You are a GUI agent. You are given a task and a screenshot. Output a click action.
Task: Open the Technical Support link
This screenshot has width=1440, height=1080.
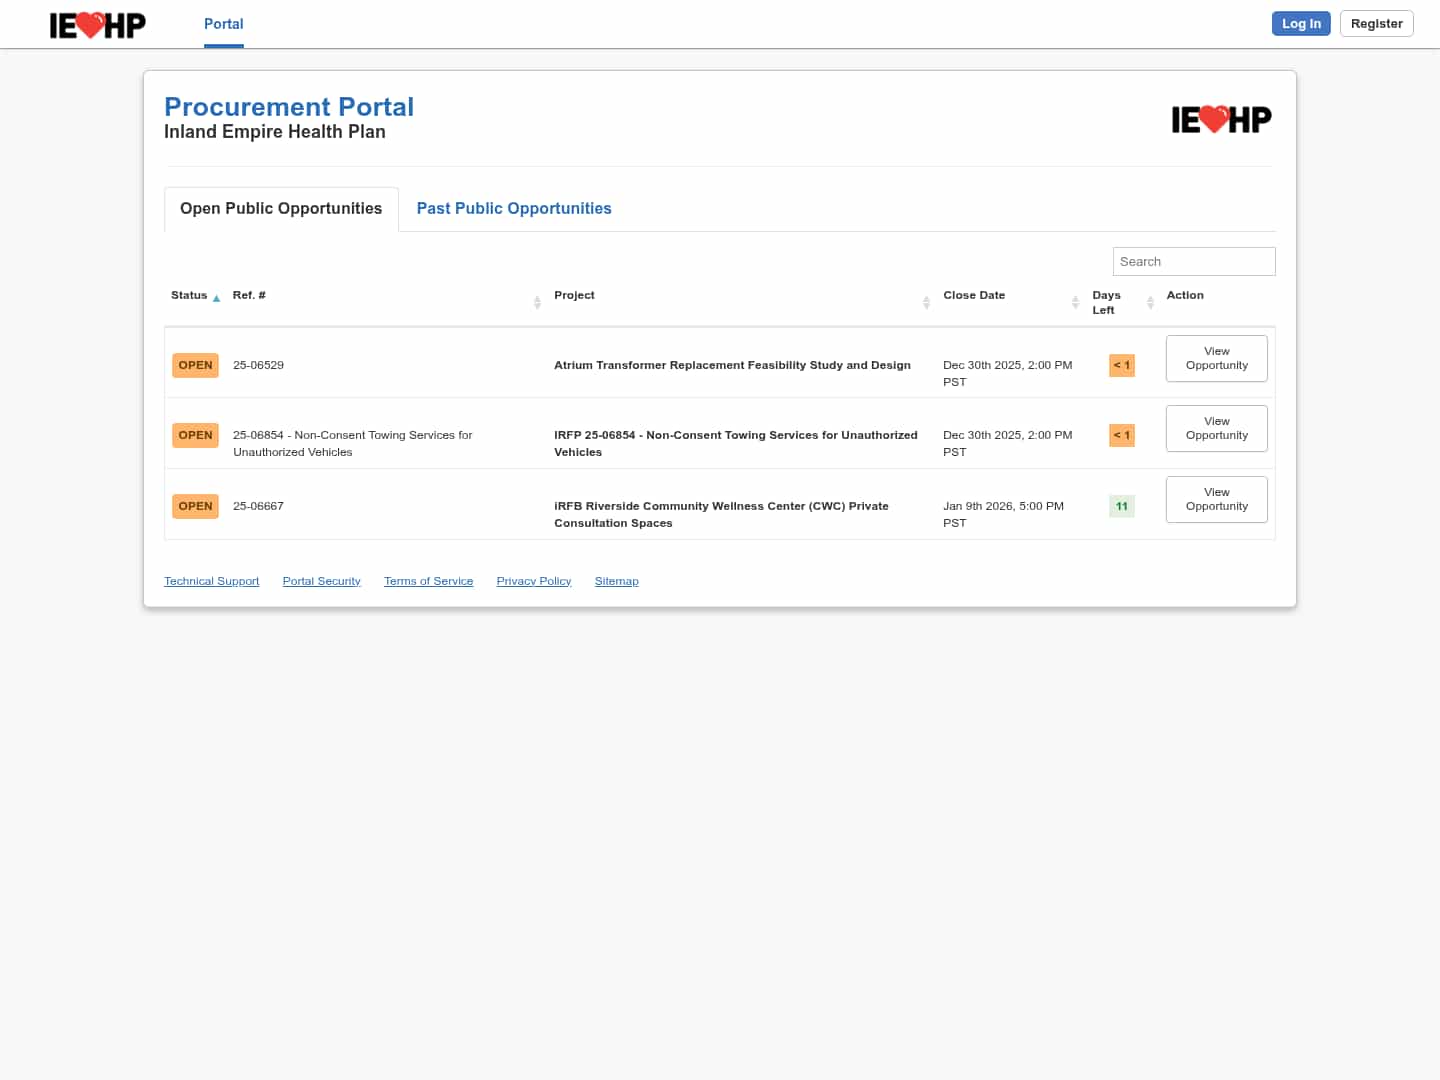(x=211, y=581)
